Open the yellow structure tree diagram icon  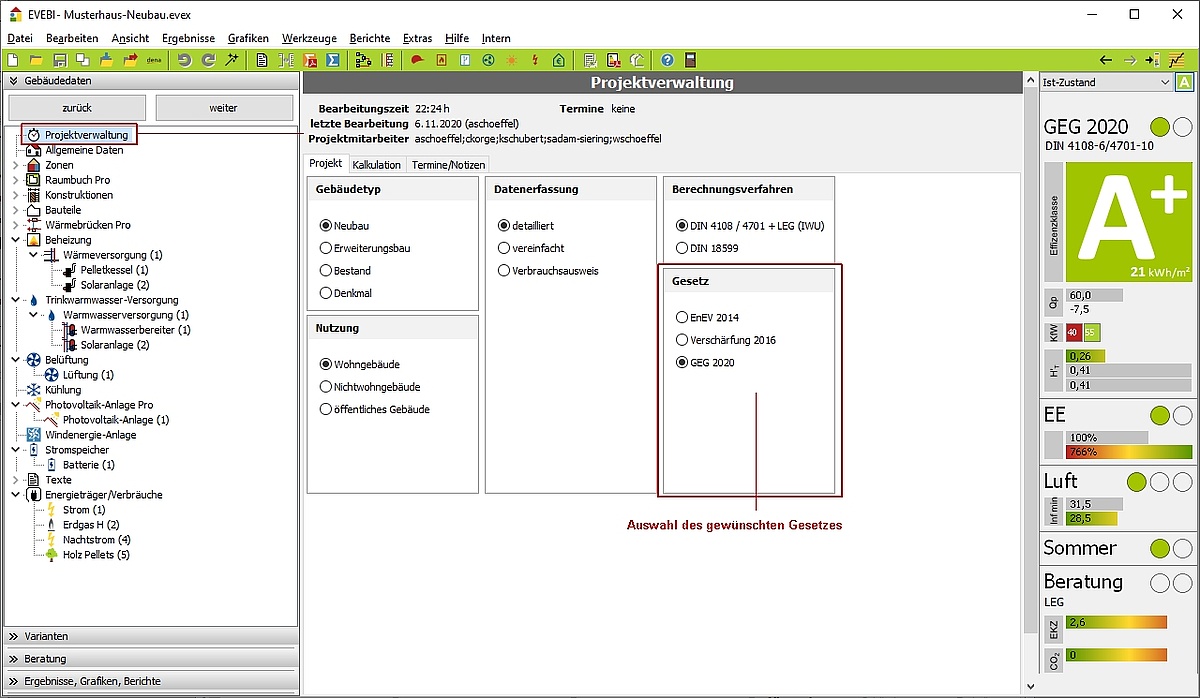(363, 60)
